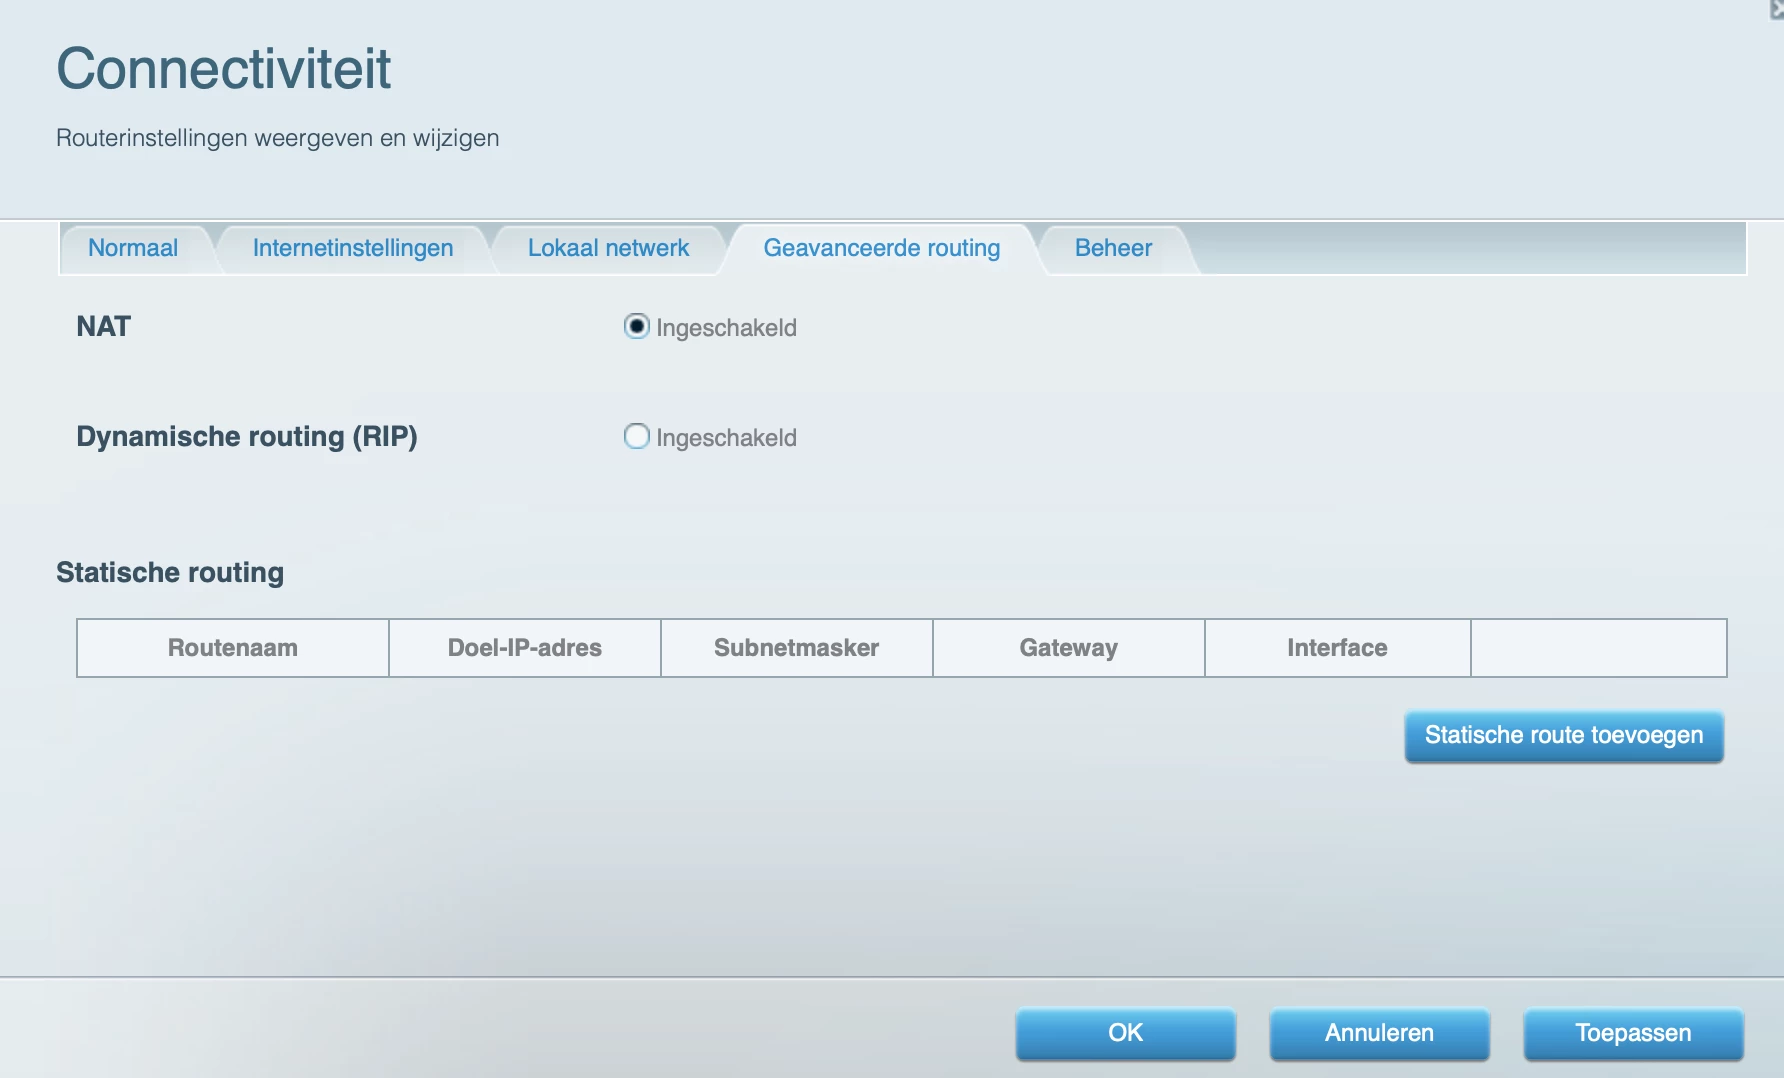1784x1078 pixels.
Task: Enable Dynamische routing (RIP) radio button
Action: click(x=637, y=436)
